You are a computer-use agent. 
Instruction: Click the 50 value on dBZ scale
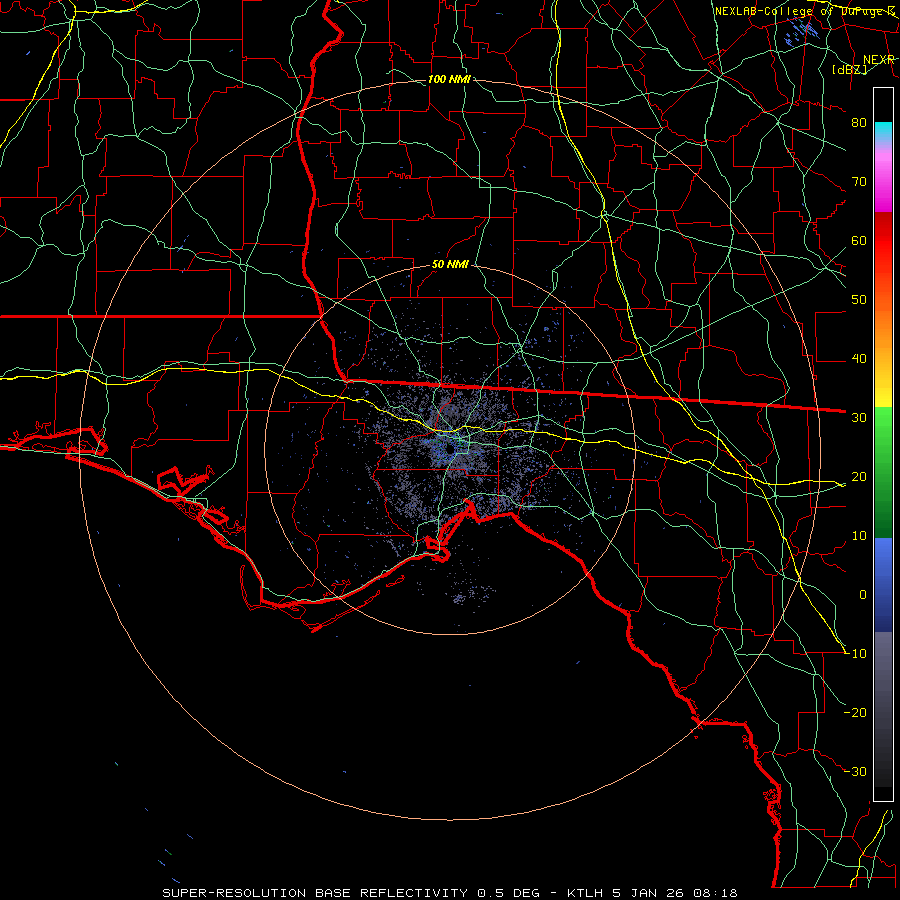(859, 300)
